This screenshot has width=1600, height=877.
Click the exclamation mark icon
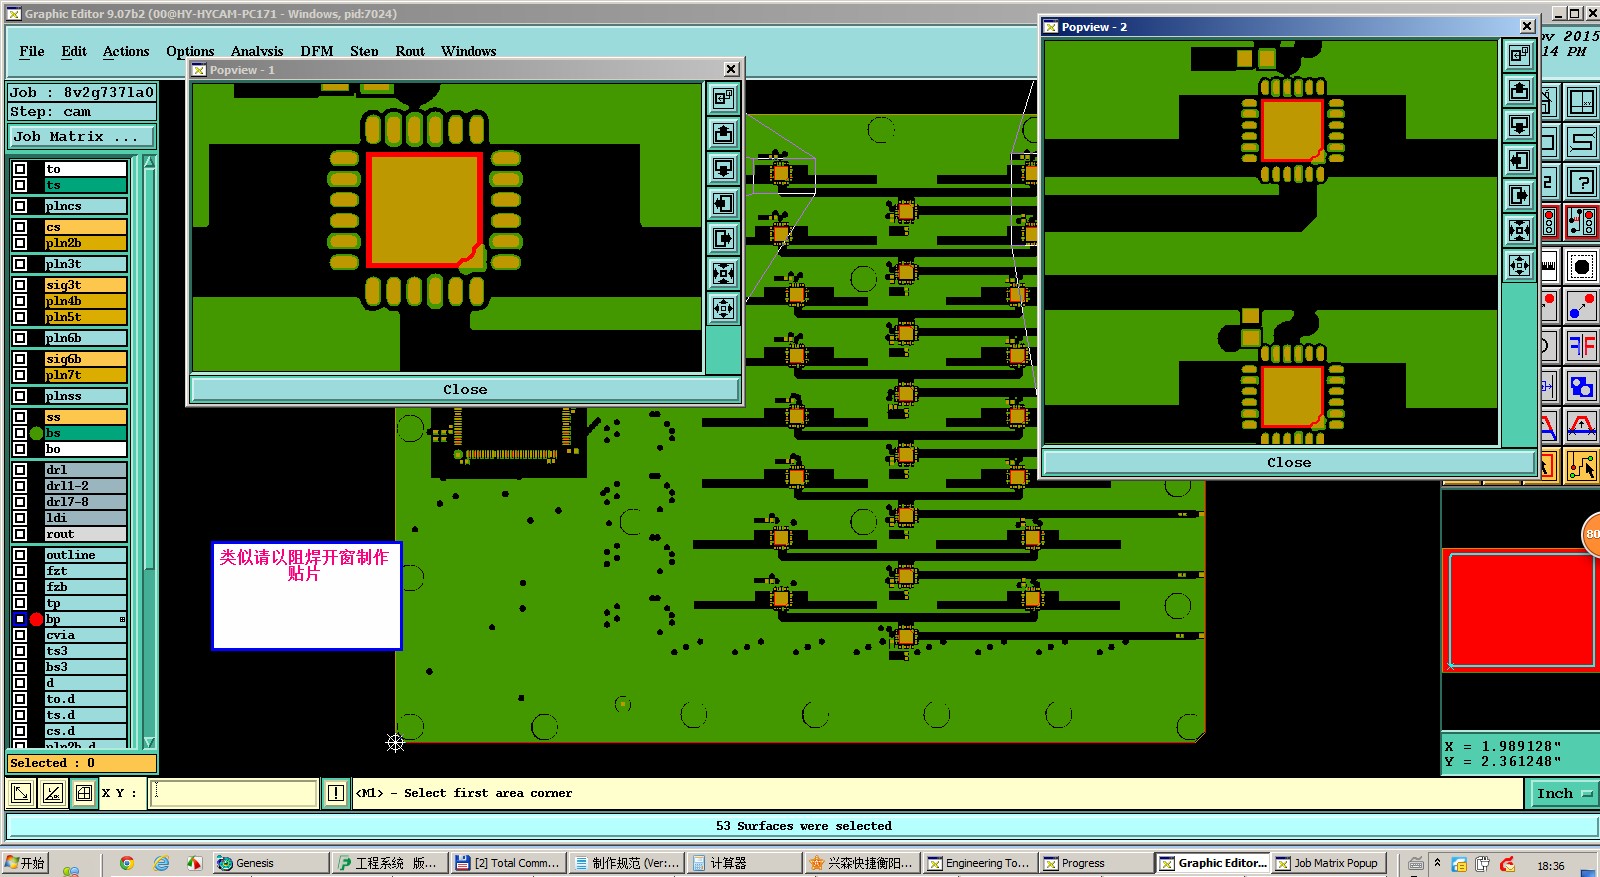point(336,794)
